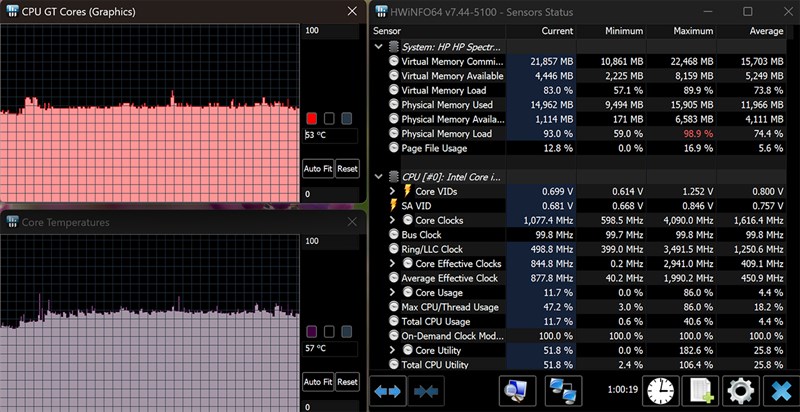Expand the Core VIDs row
Viewport: 800px width, 412px height.
tap(392, 191)
